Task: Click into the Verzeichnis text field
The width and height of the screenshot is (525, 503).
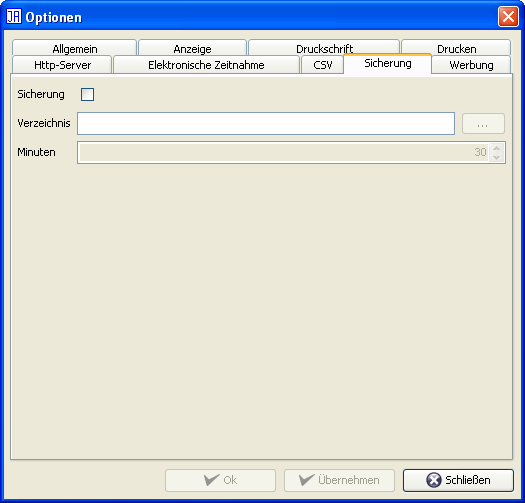Action: pyautogui.click(x=266, y=124)
